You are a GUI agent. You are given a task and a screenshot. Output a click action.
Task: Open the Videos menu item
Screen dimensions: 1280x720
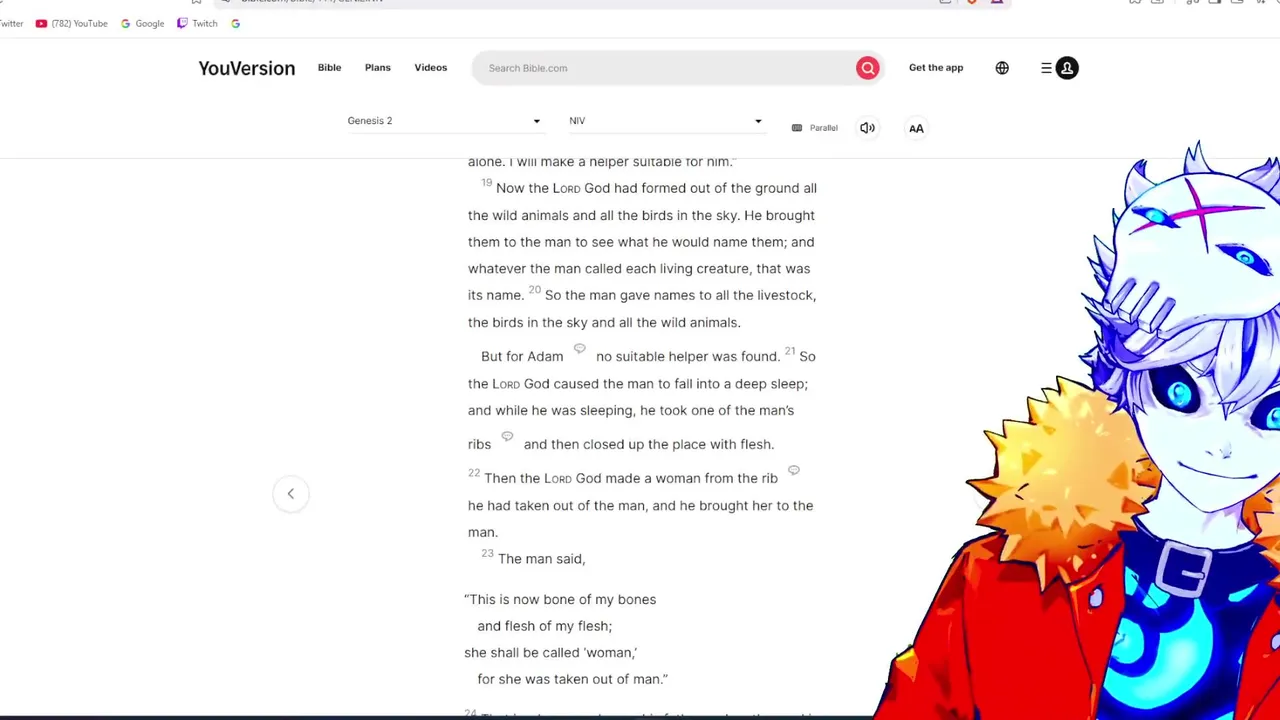(431, 68)
